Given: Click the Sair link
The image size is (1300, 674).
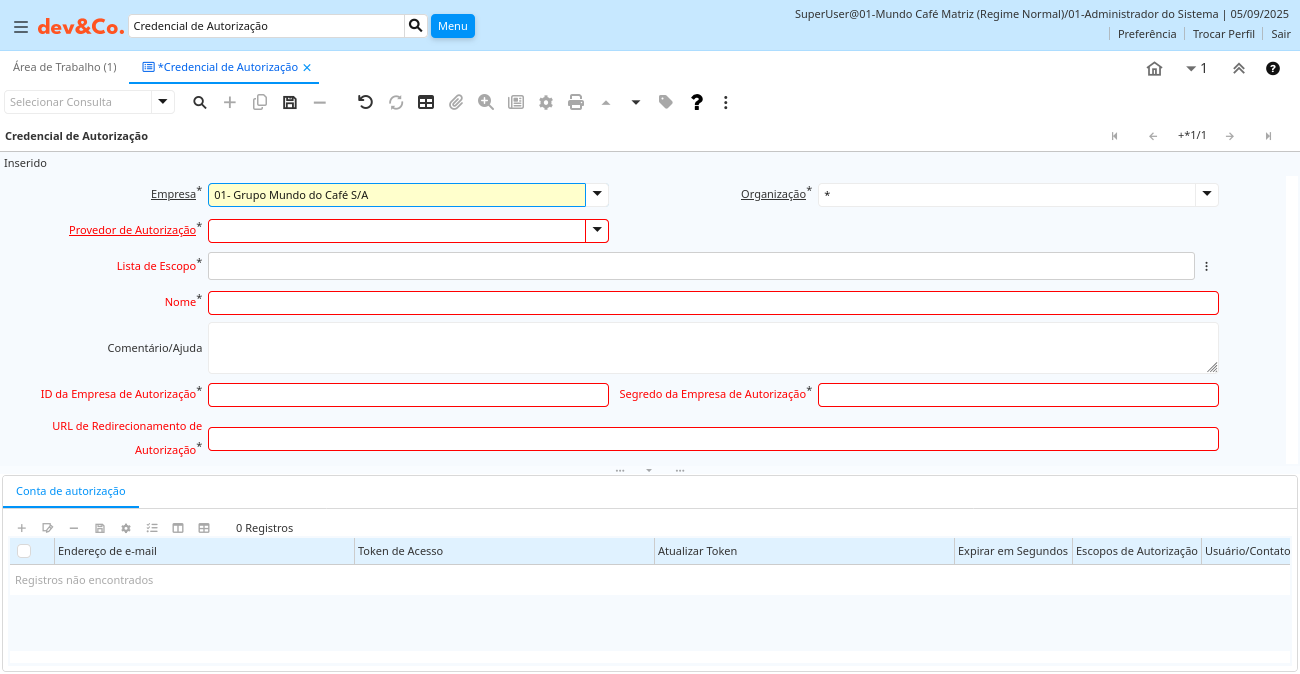Looking at the screenshot, I should pyautogui.click(x=1281, y=34).
